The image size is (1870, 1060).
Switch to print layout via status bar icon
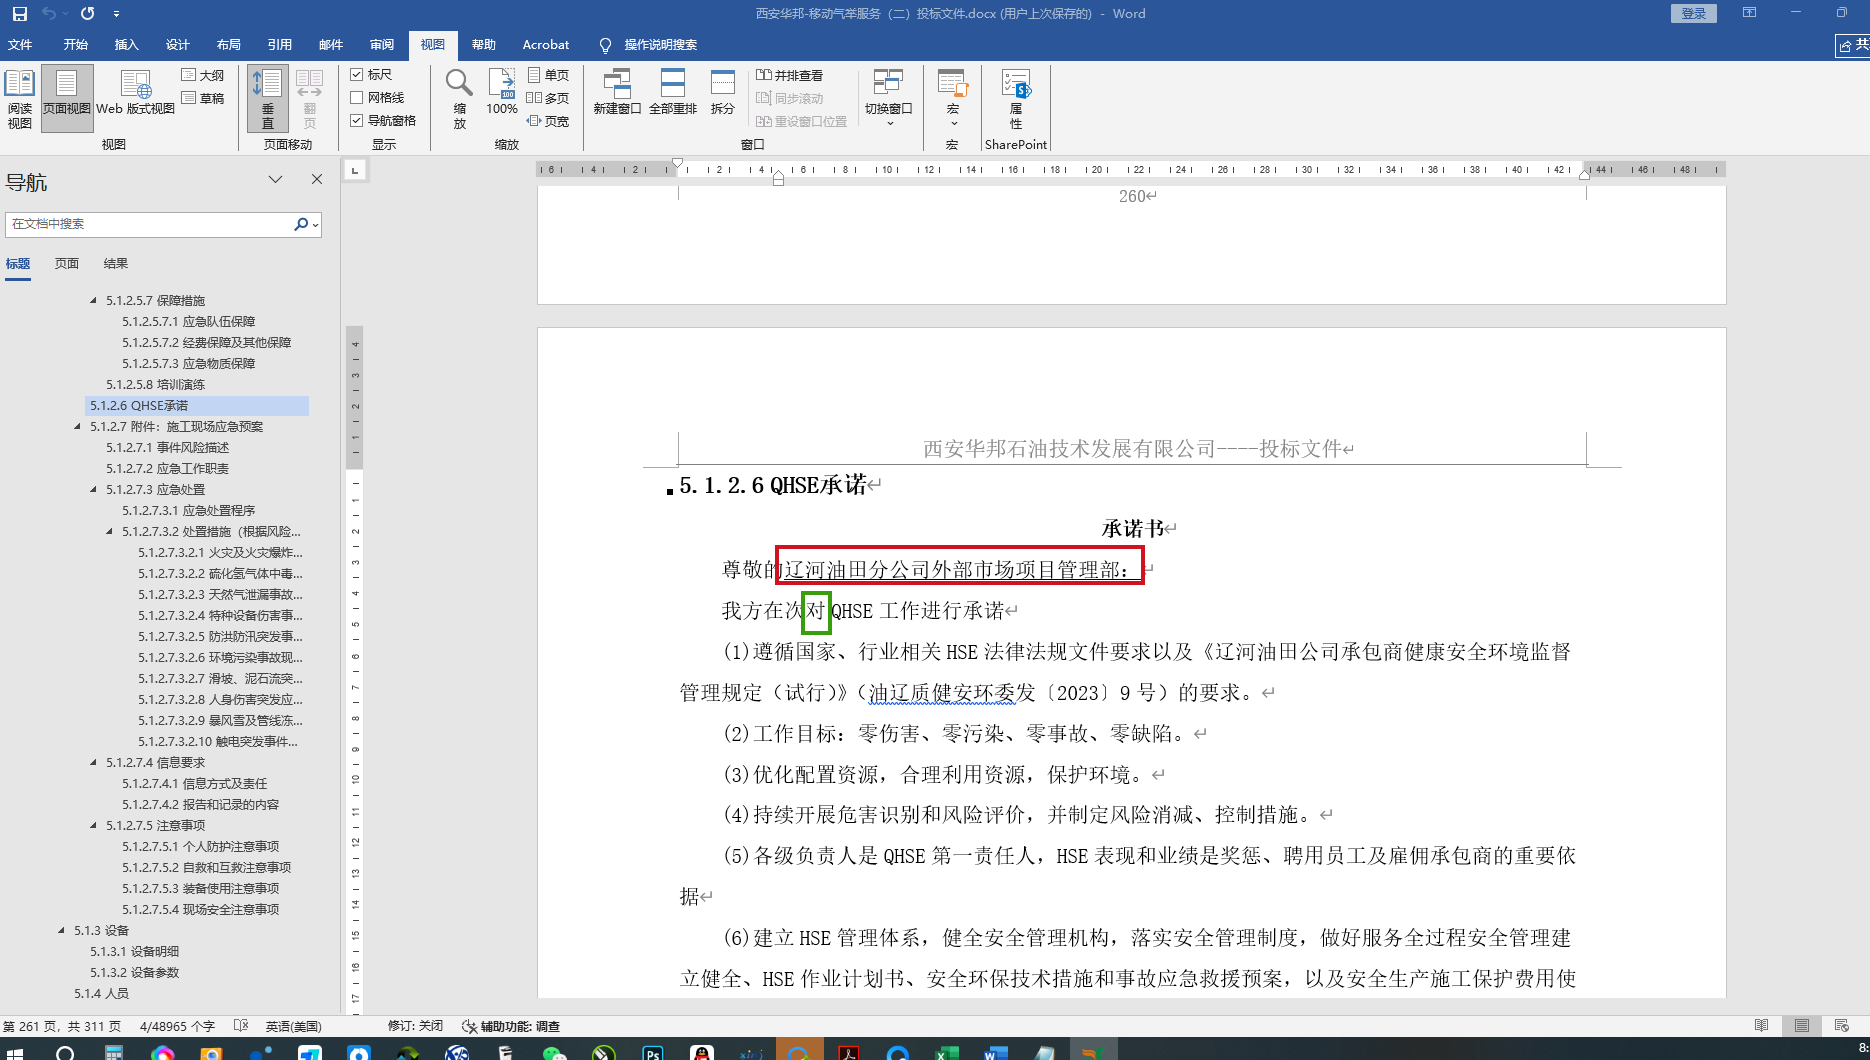coord(1802,1026)
